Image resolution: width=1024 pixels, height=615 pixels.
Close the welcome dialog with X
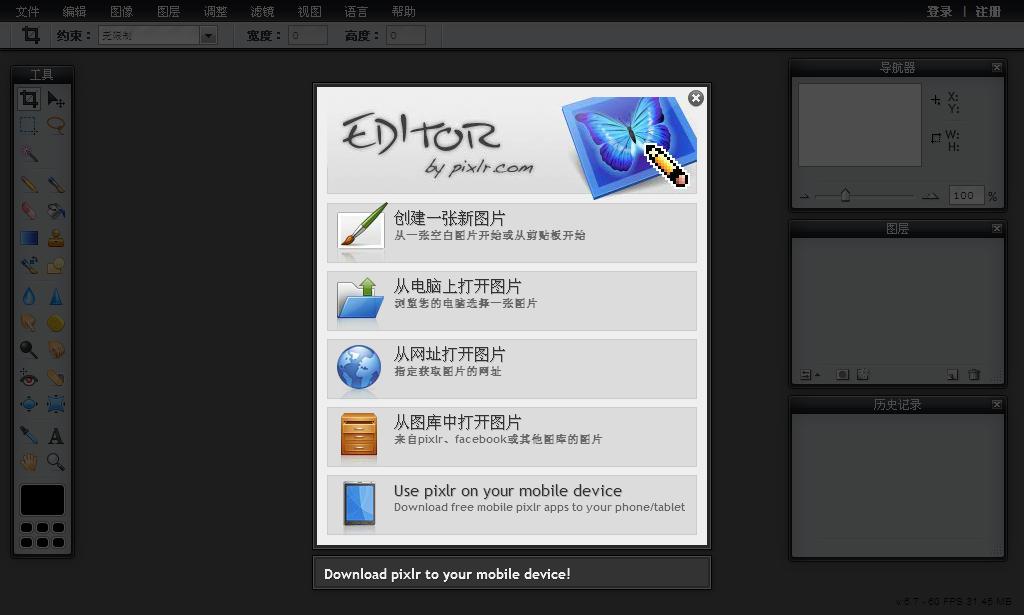696,98
